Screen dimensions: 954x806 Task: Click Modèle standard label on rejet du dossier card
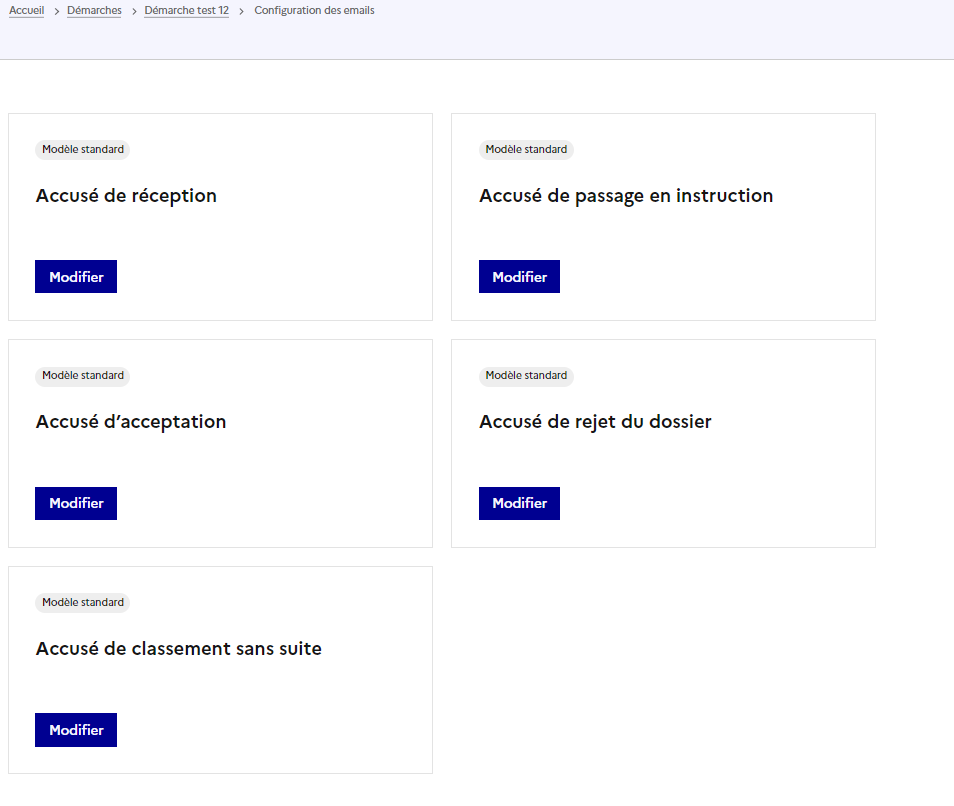coord(526,376)
